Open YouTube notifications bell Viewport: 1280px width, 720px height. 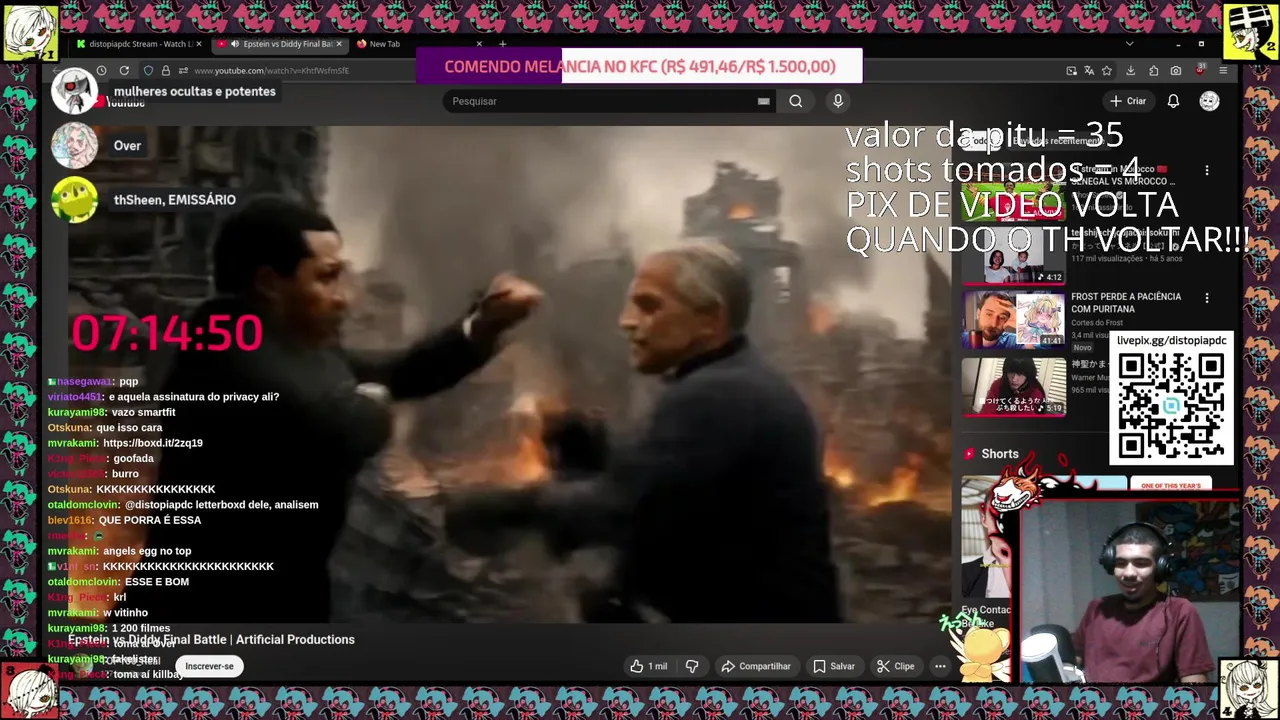(x=1174, y=101)
